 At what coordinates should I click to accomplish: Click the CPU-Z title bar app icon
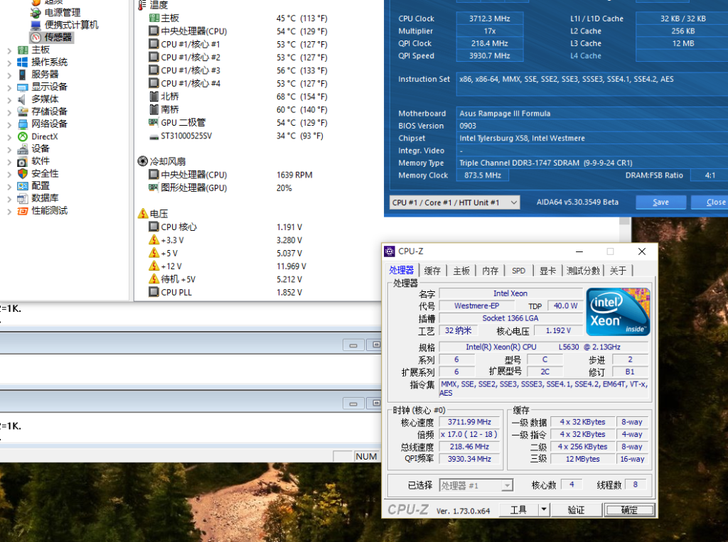point(390,251)
